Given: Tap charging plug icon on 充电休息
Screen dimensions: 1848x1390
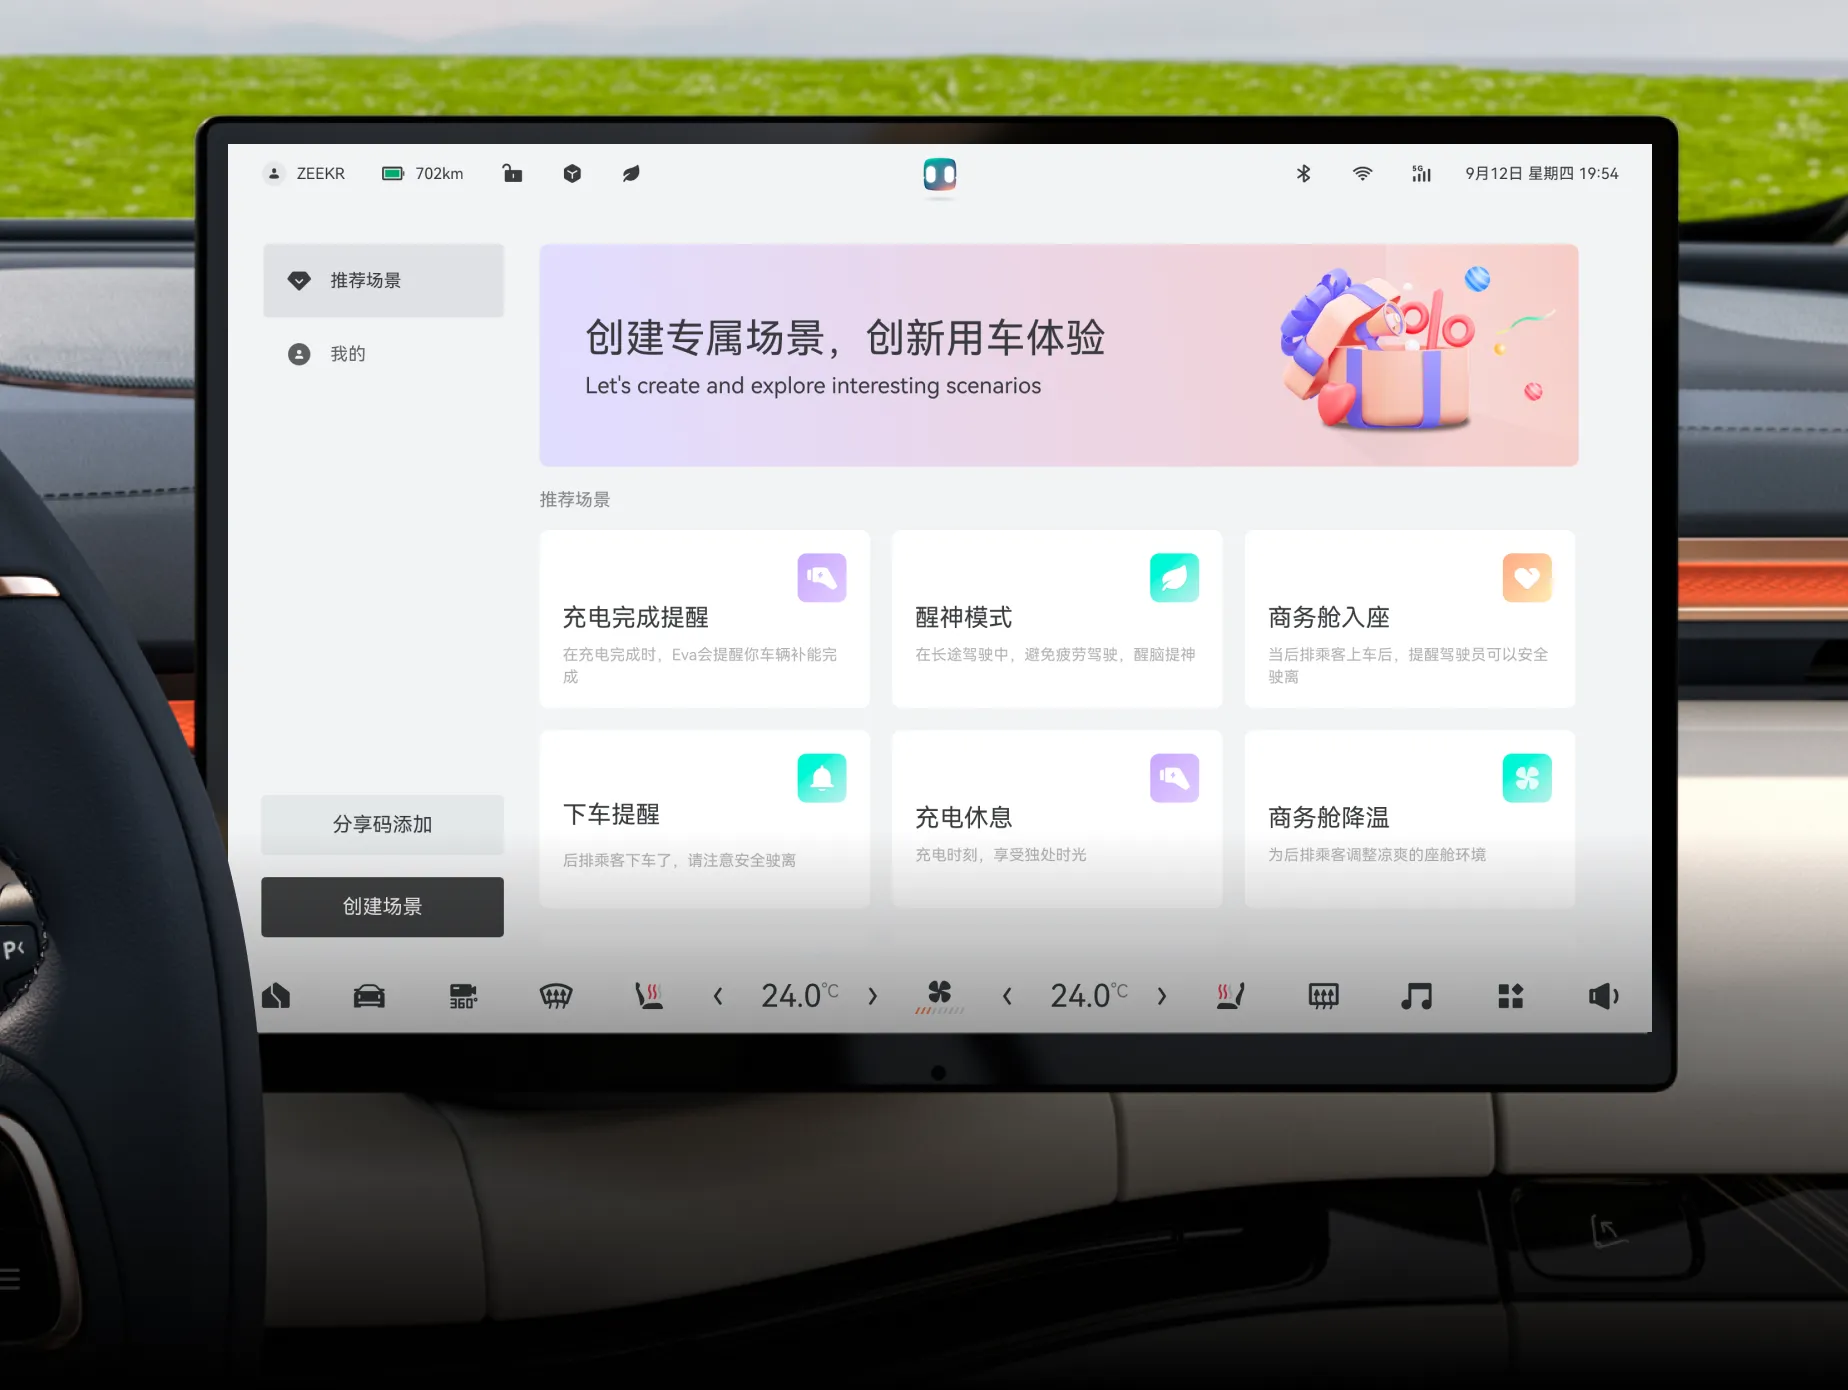Looking at the screenshot, I should (1174, 778).
